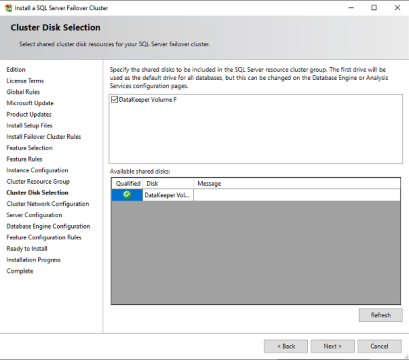Image resolution: width=409 pixels, height=360 pixels.
Task: Select the Server Configuration step
Action: [x=34, y=215]
